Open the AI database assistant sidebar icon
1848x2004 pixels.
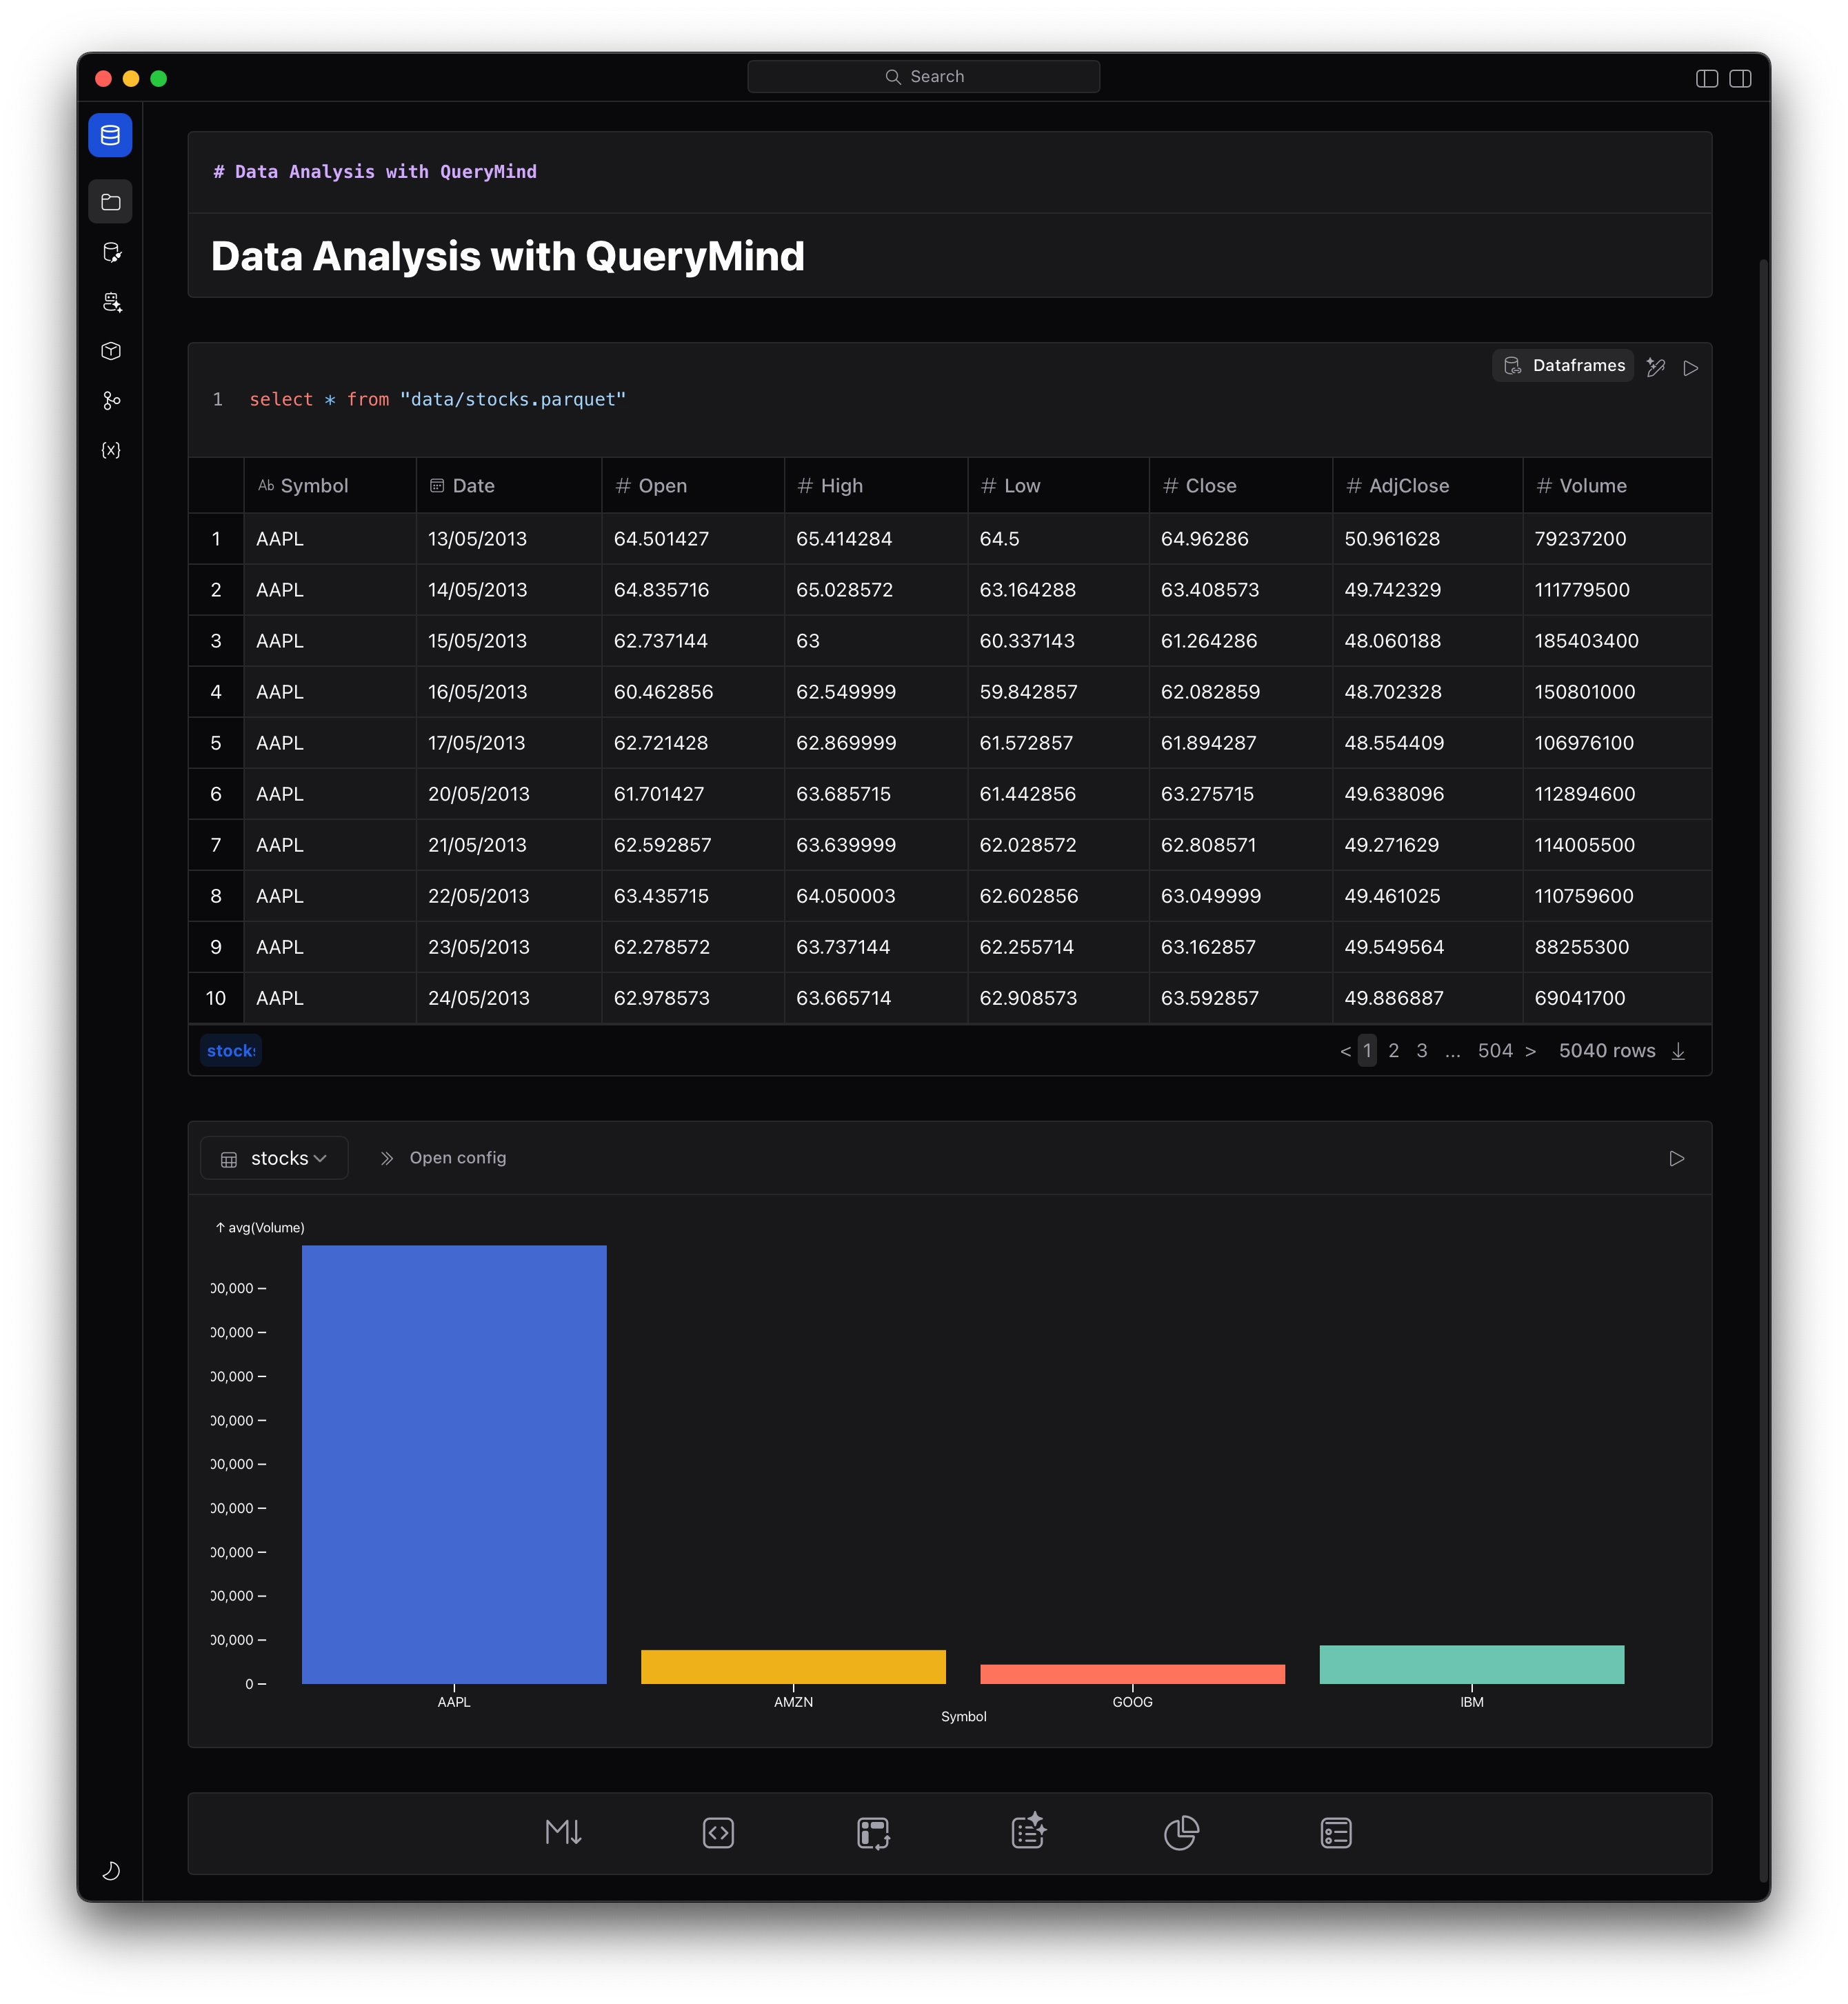[111, 302]
